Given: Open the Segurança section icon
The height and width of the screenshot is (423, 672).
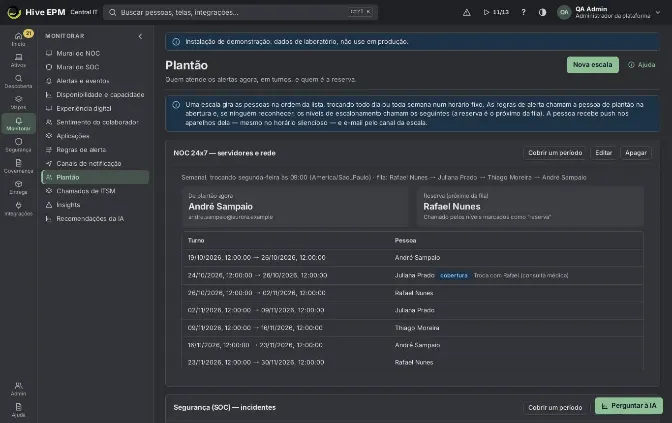Looking at the screenshot, I should (x=18, y=145).
